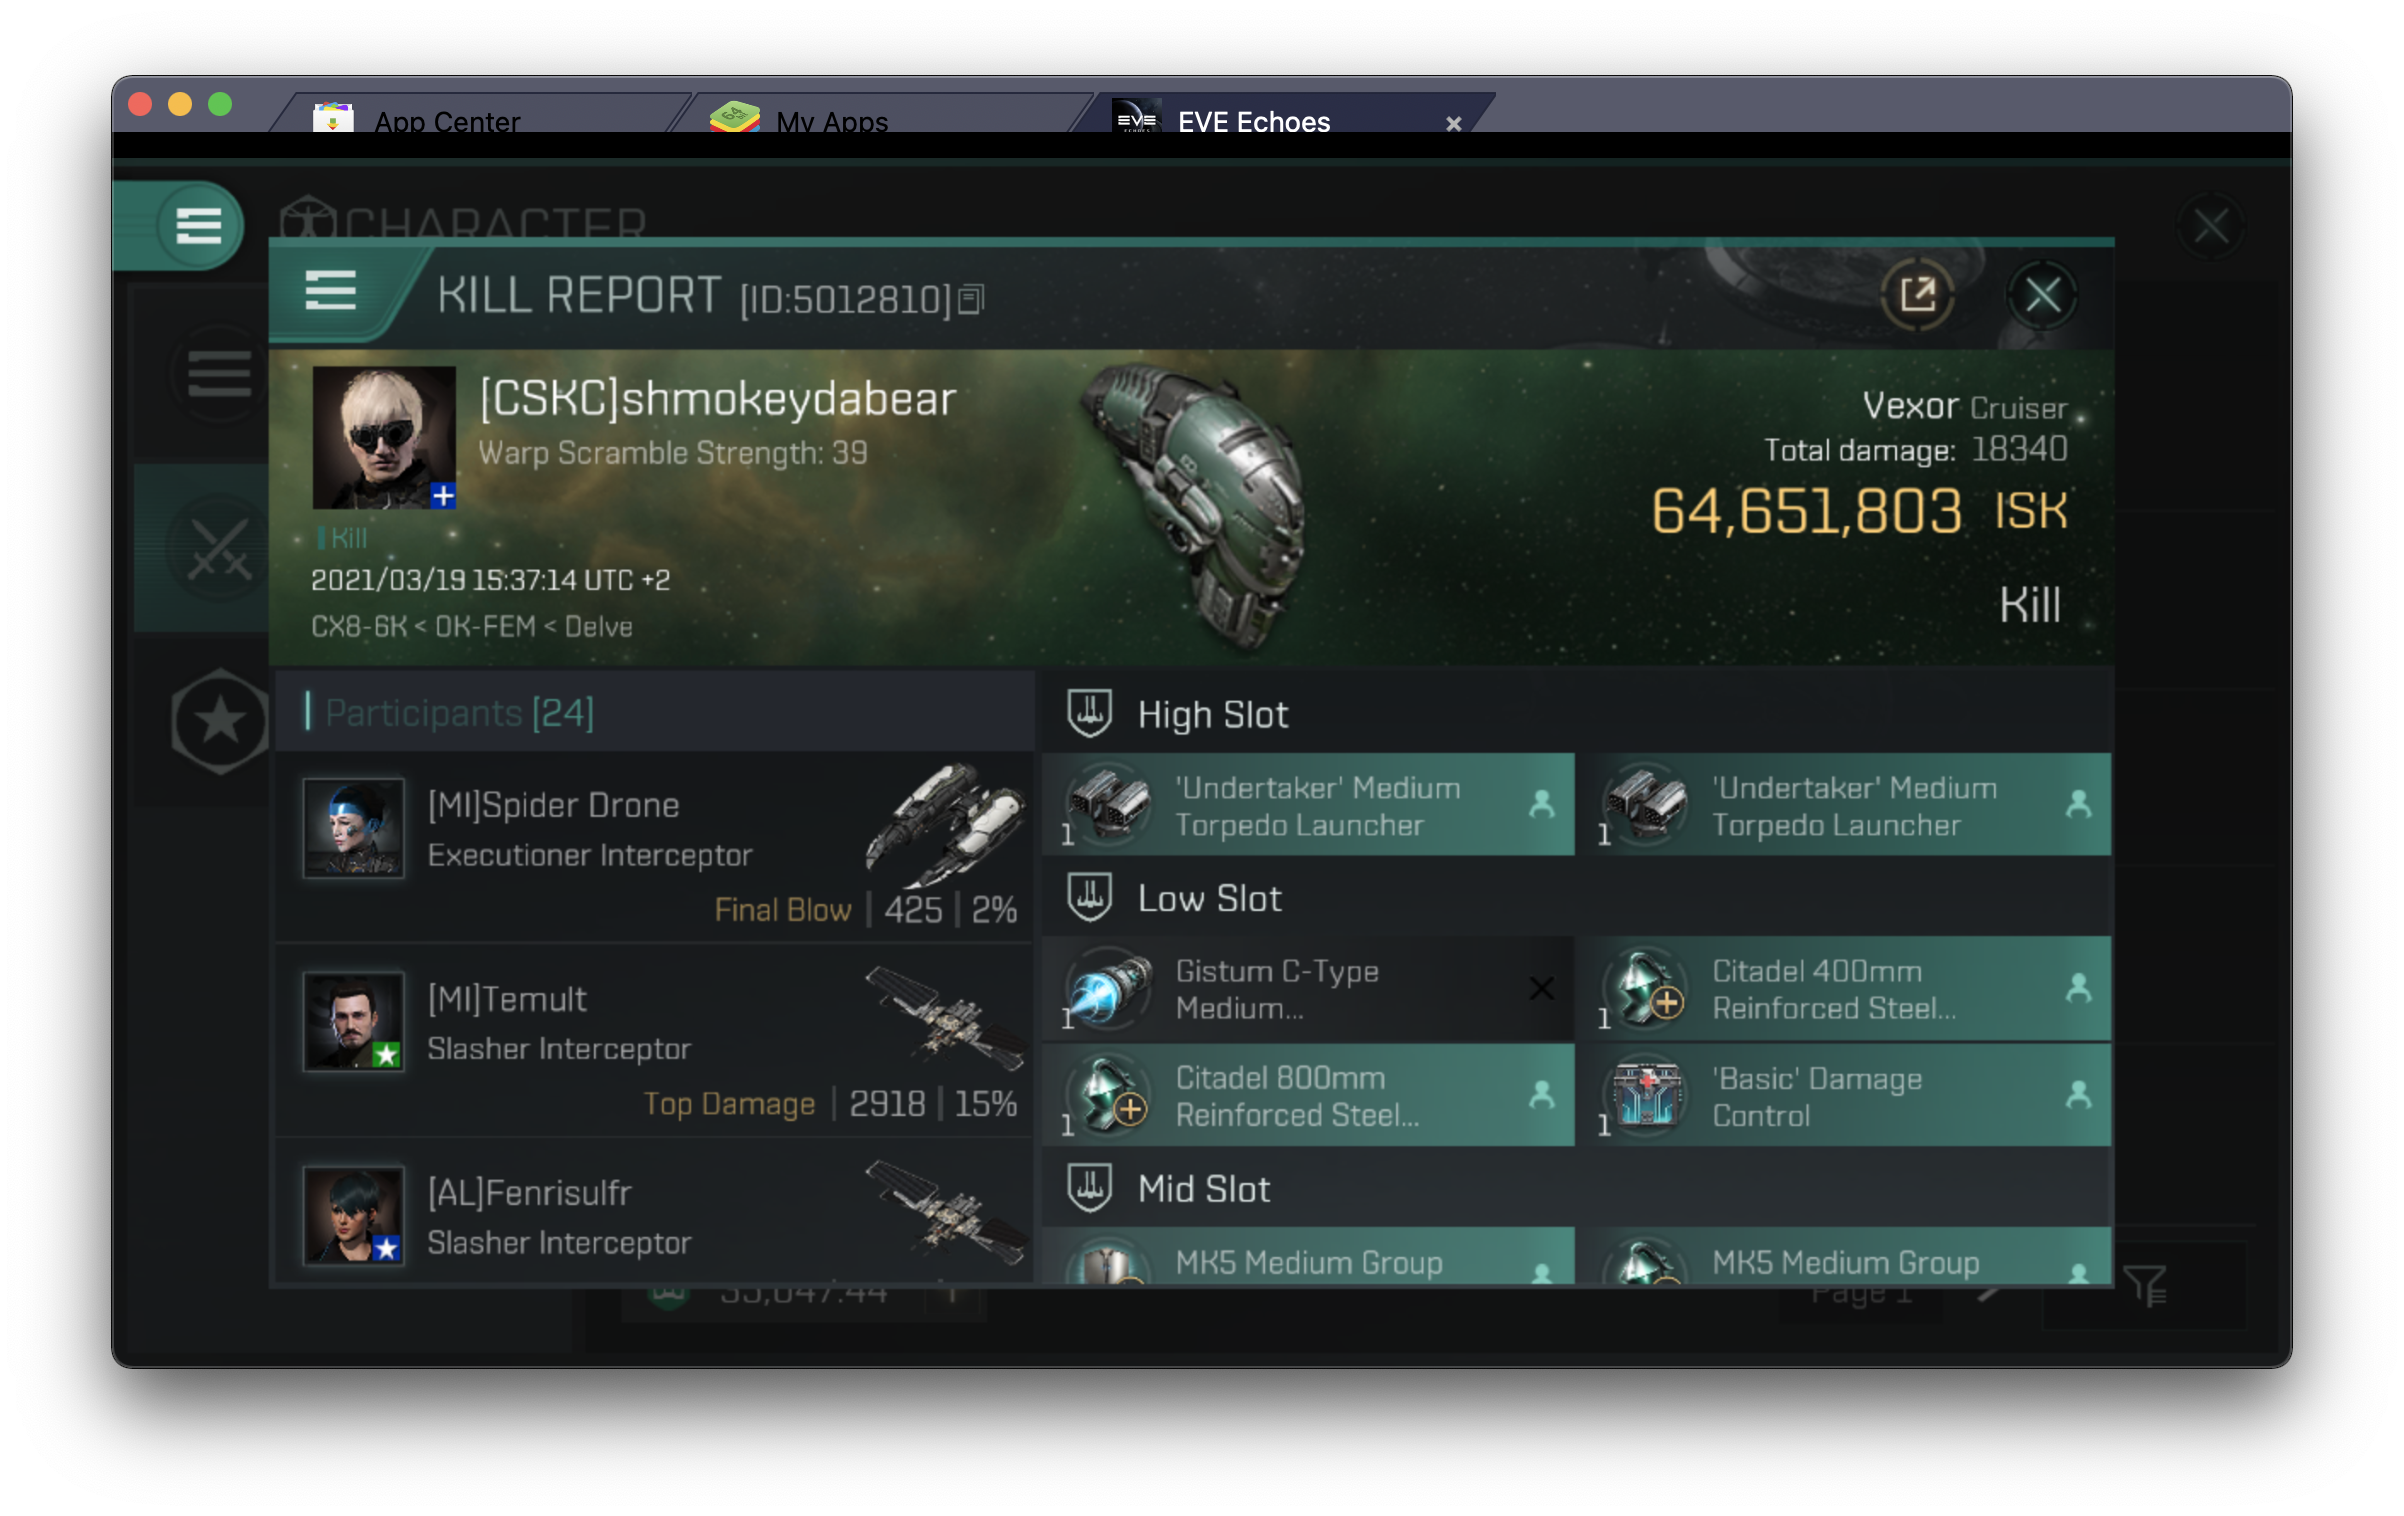Select first 'Undertaker' Medium Torpedo Launcher

[1308, 805]
